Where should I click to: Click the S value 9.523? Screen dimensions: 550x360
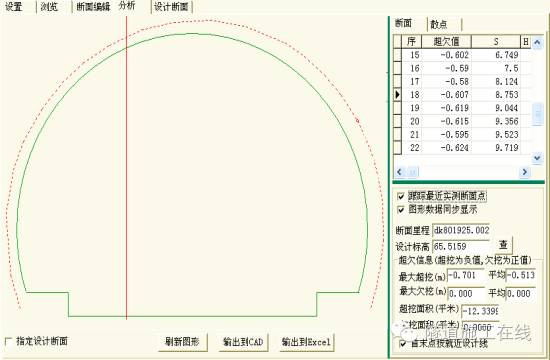point(507,135)
